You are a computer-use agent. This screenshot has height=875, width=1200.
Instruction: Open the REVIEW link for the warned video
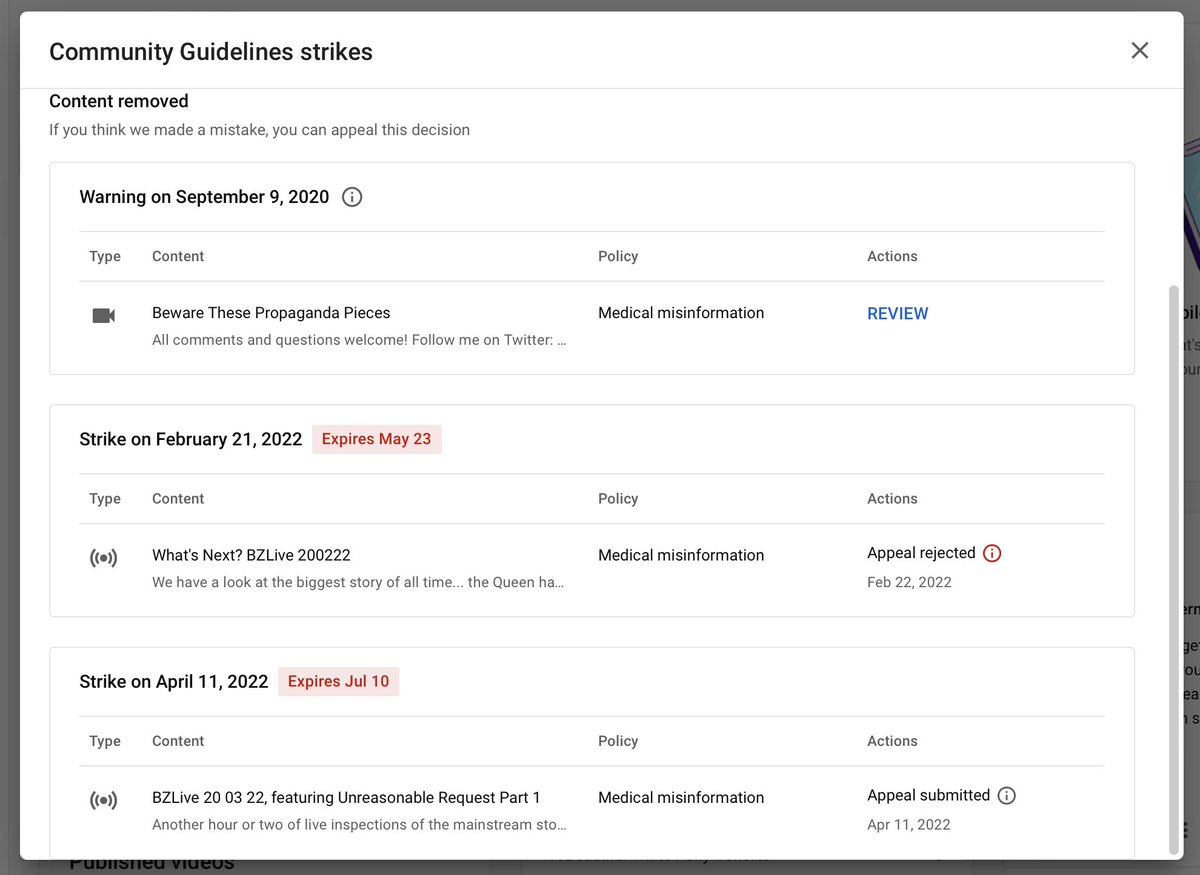[x=897, y=313]
